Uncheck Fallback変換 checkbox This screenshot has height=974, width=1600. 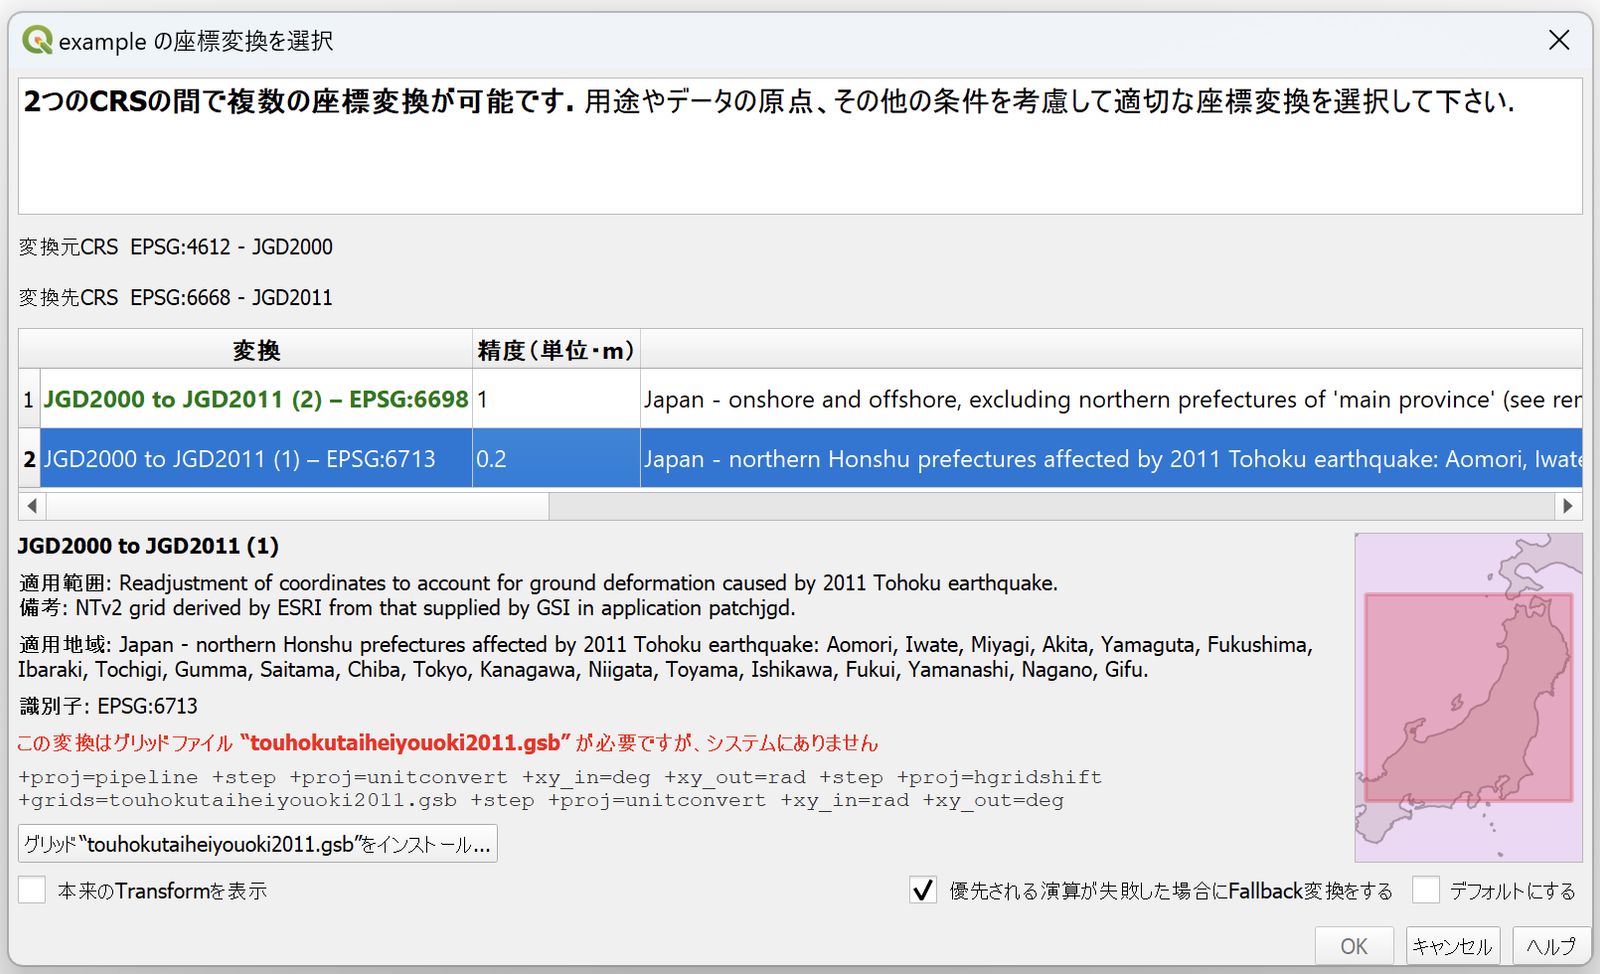923,890
